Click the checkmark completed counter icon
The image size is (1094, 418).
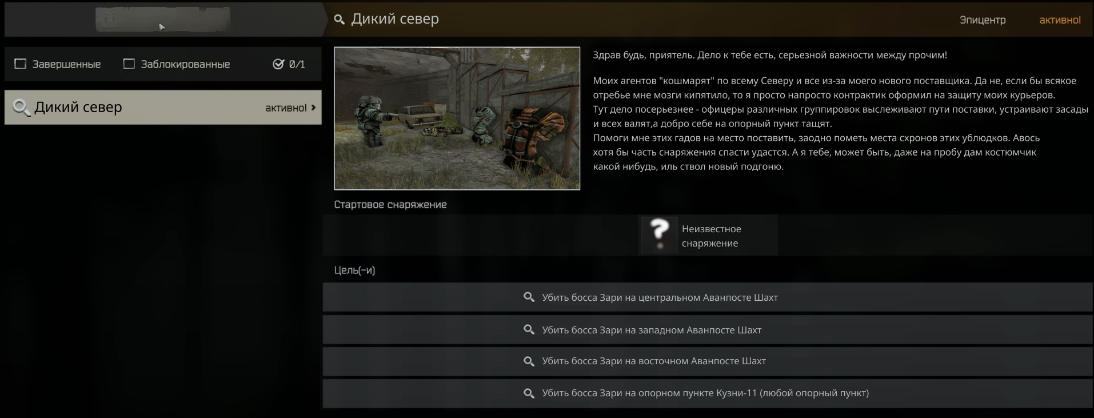point(278,64)
